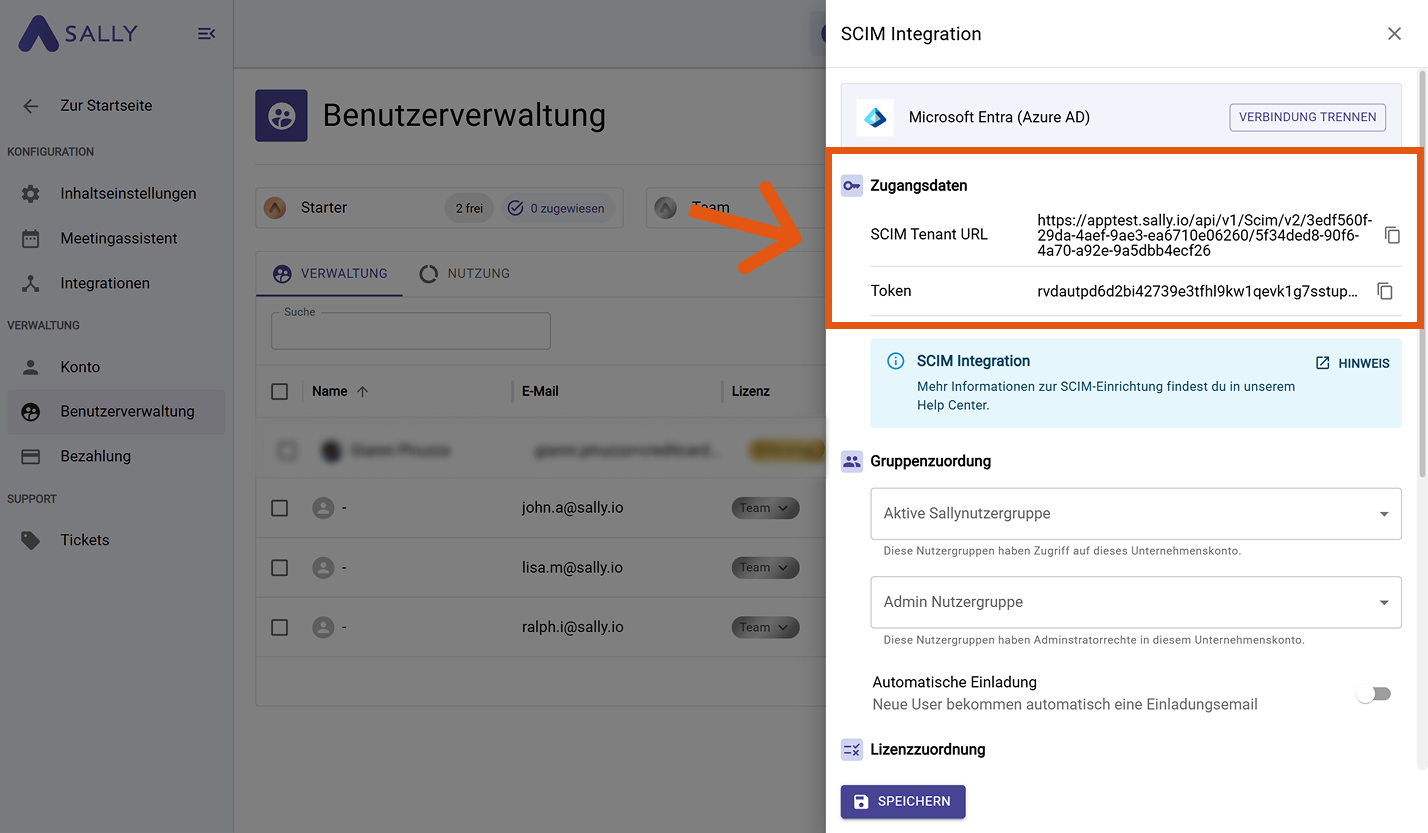Click the Microsoft Entra logo icon
1428x833 pixels.
(x=875, y=117)
